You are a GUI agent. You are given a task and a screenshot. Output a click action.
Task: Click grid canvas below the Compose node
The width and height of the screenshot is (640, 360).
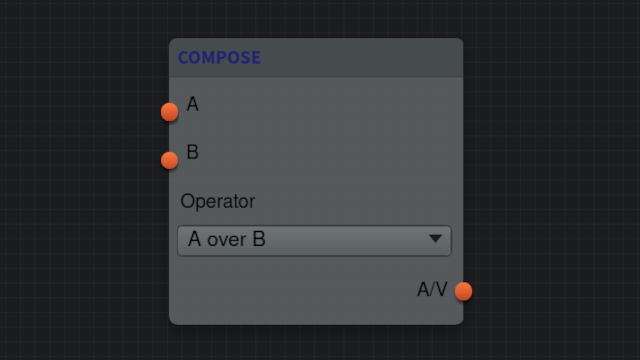[316, 344]
